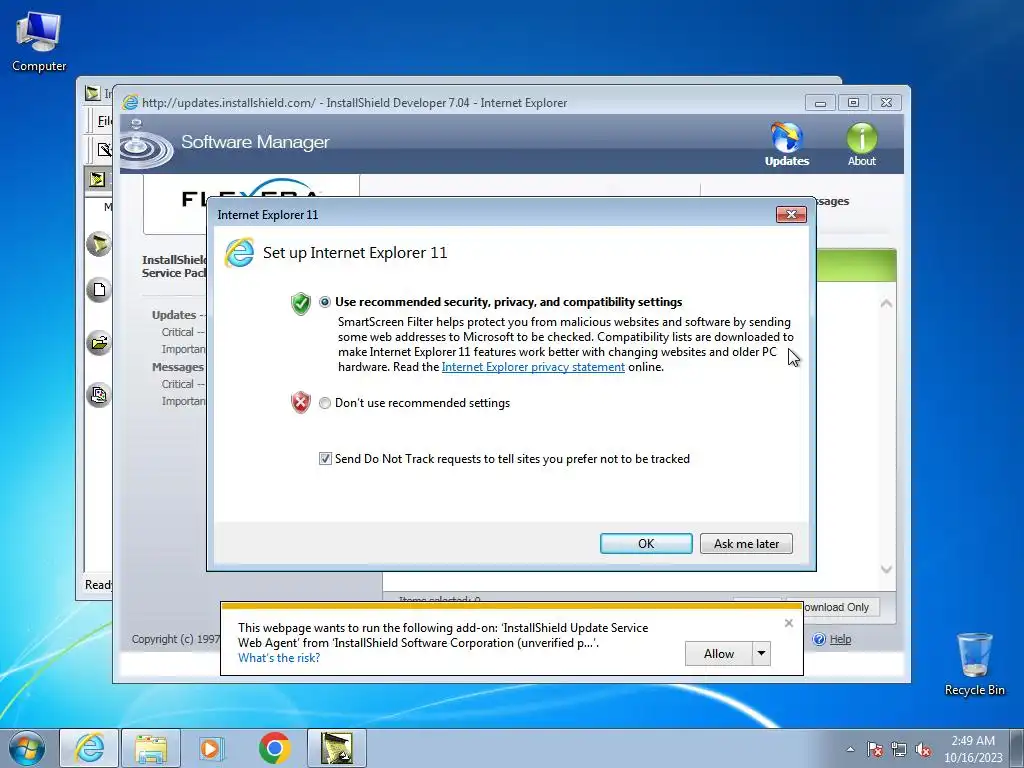
Task: Open the network status tray icon
Action: 899,749
